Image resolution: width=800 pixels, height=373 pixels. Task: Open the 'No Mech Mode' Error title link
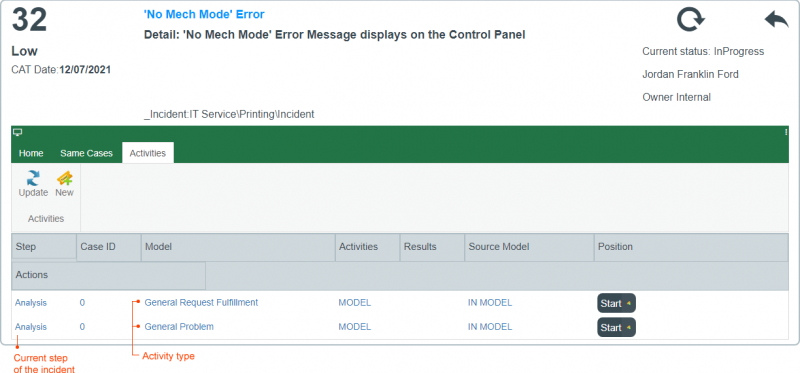click(204, 14)
